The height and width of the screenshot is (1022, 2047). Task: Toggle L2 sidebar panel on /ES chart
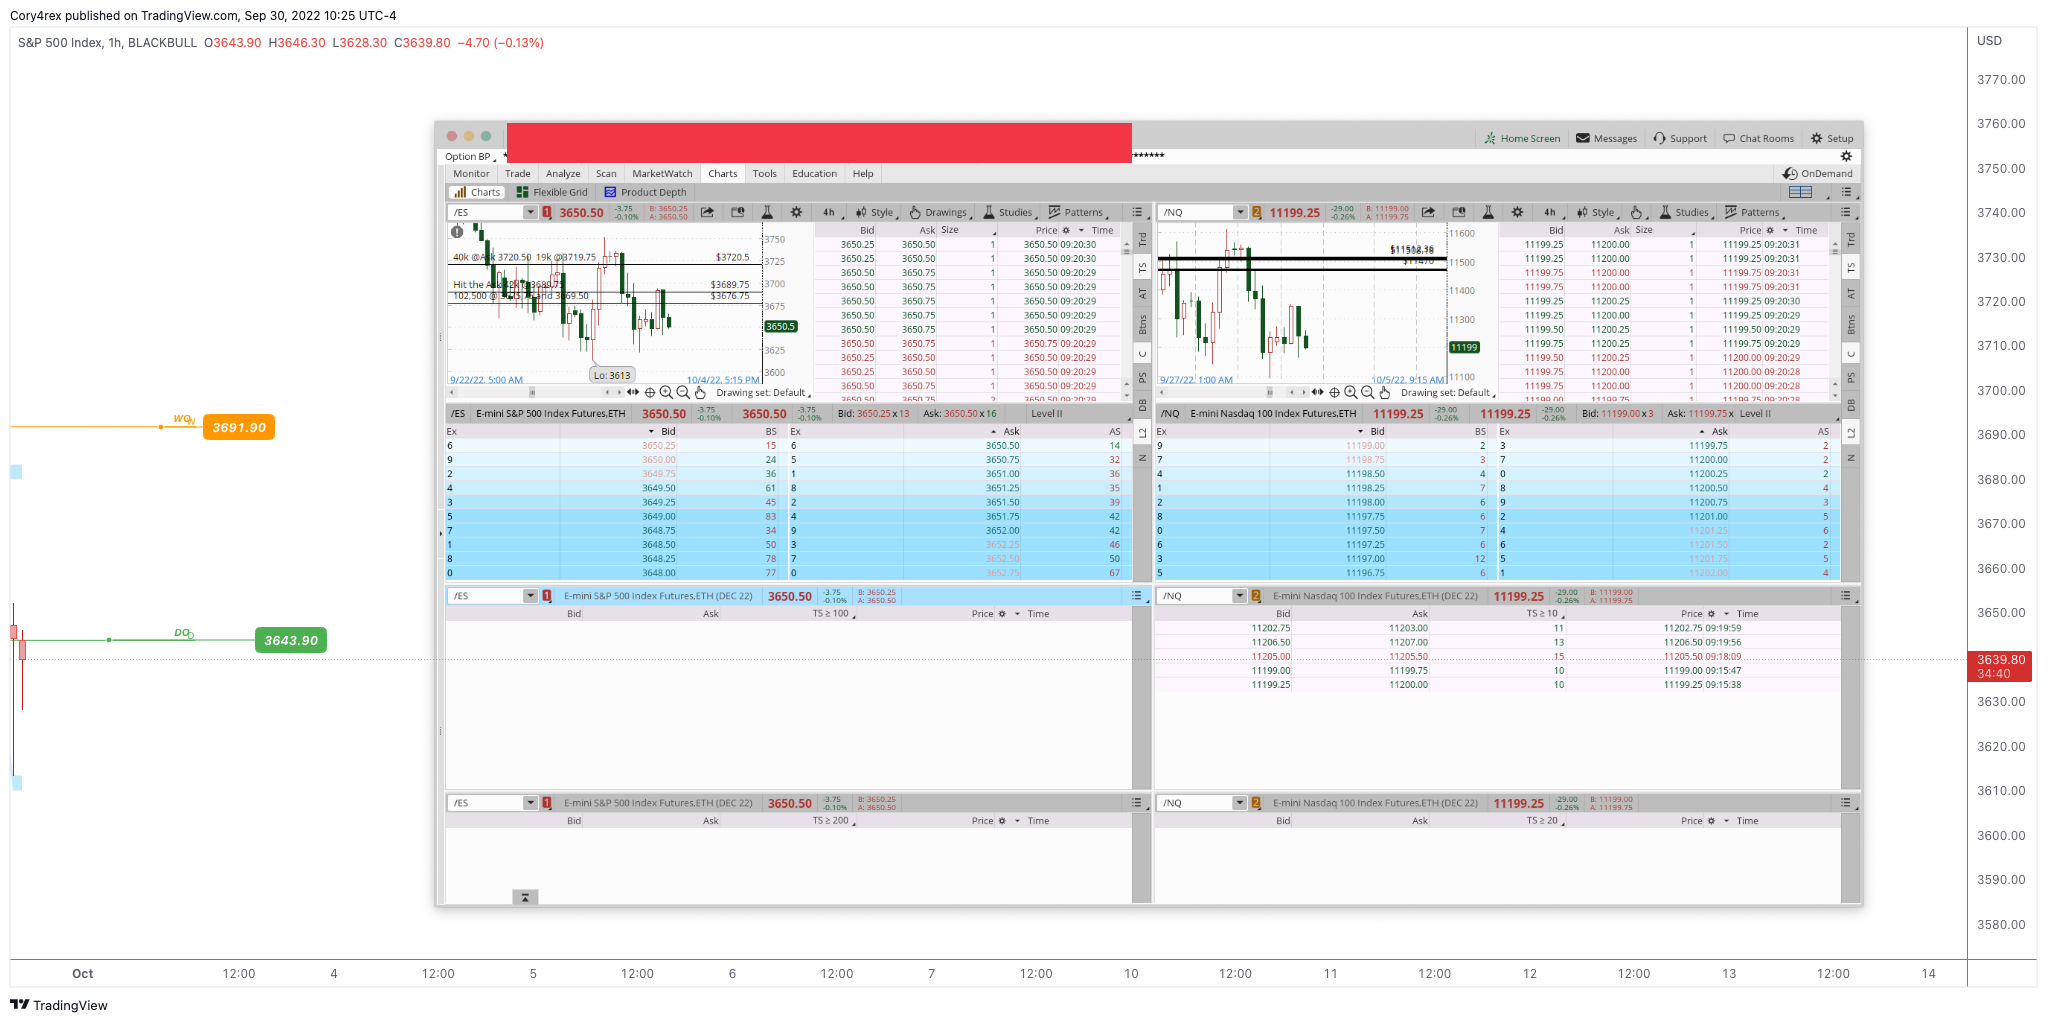[x=1142, y=433]
